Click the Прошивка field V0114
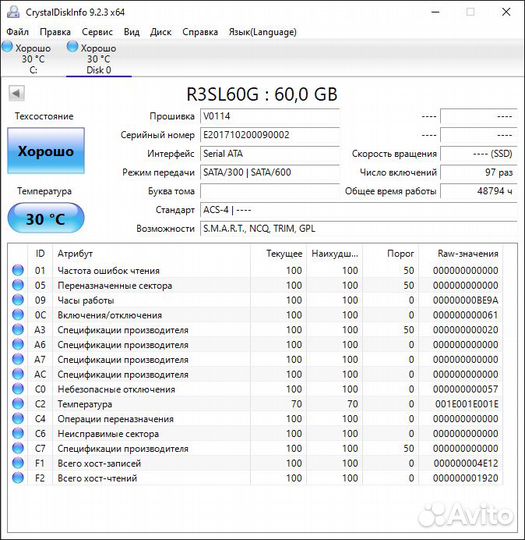525x540 pixels. tap(270, 116)
